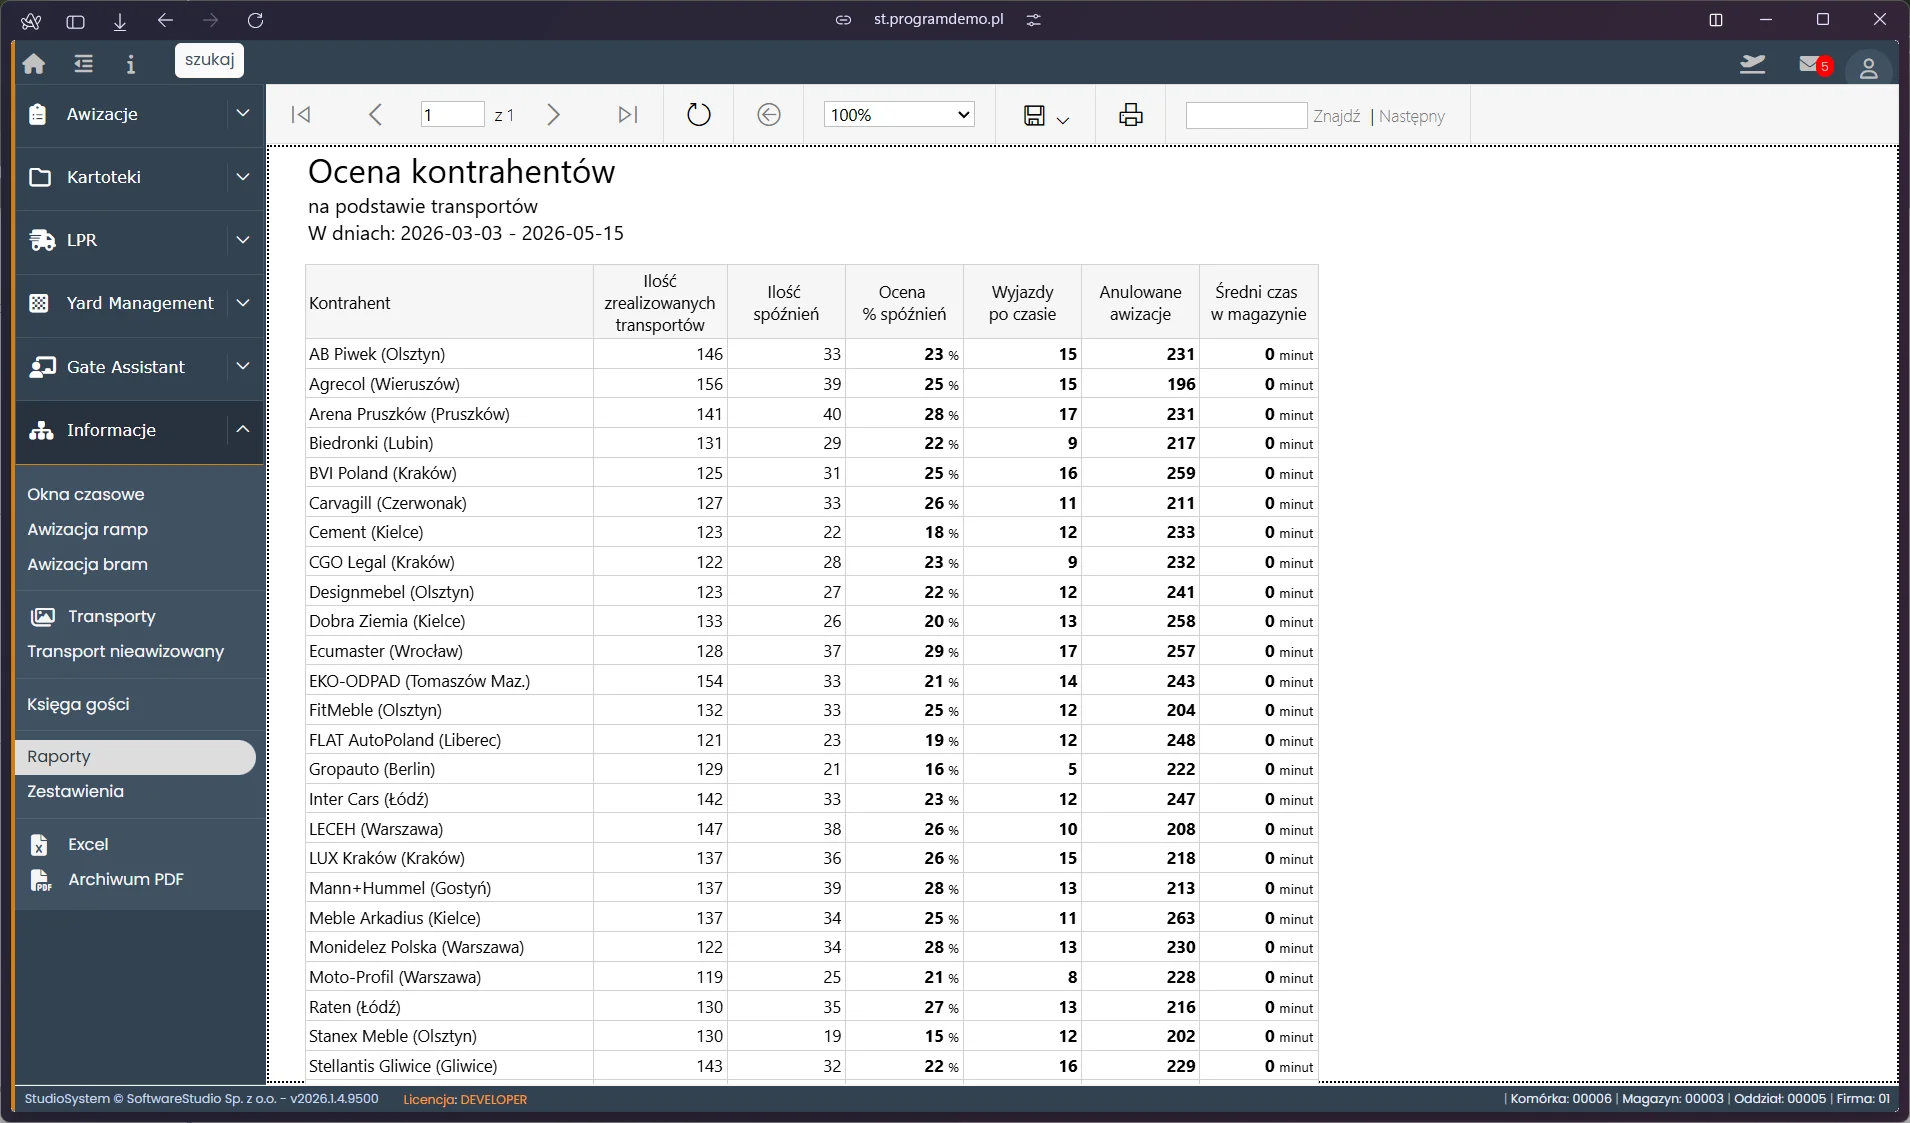Open the 100% zoom level dropdown
Viewport: 1910px width, 1123px height.
[899, 115]
